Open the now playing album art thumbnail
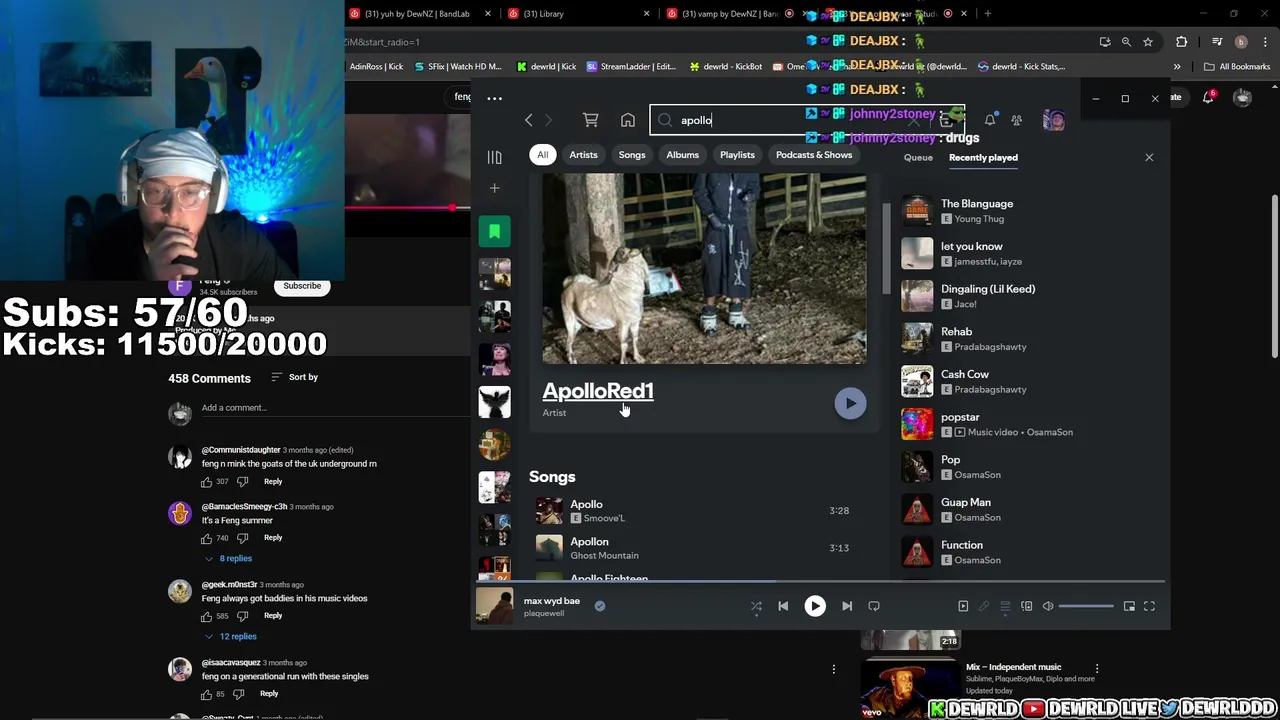Image resolution: width=1280 pixels, height=720 pixels. (494, 605)
